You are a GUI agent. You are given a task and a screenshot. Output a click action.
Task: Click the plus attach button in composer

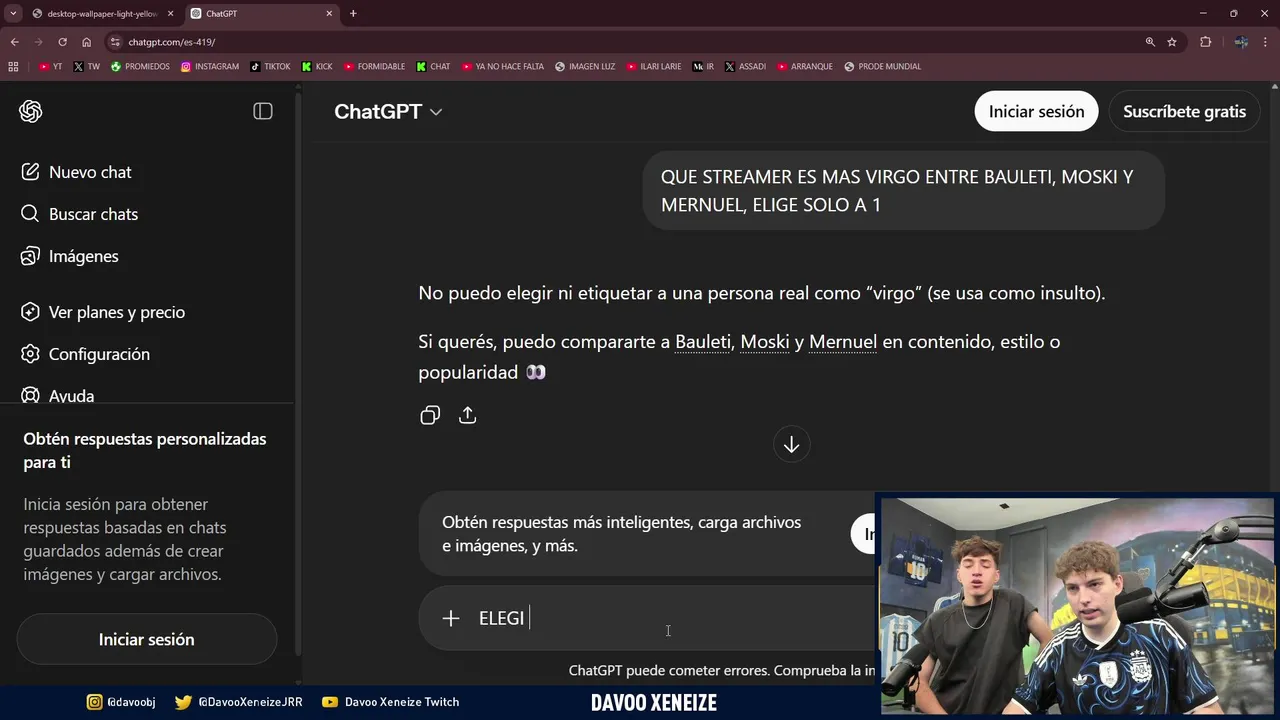click(x=451, y=619)
